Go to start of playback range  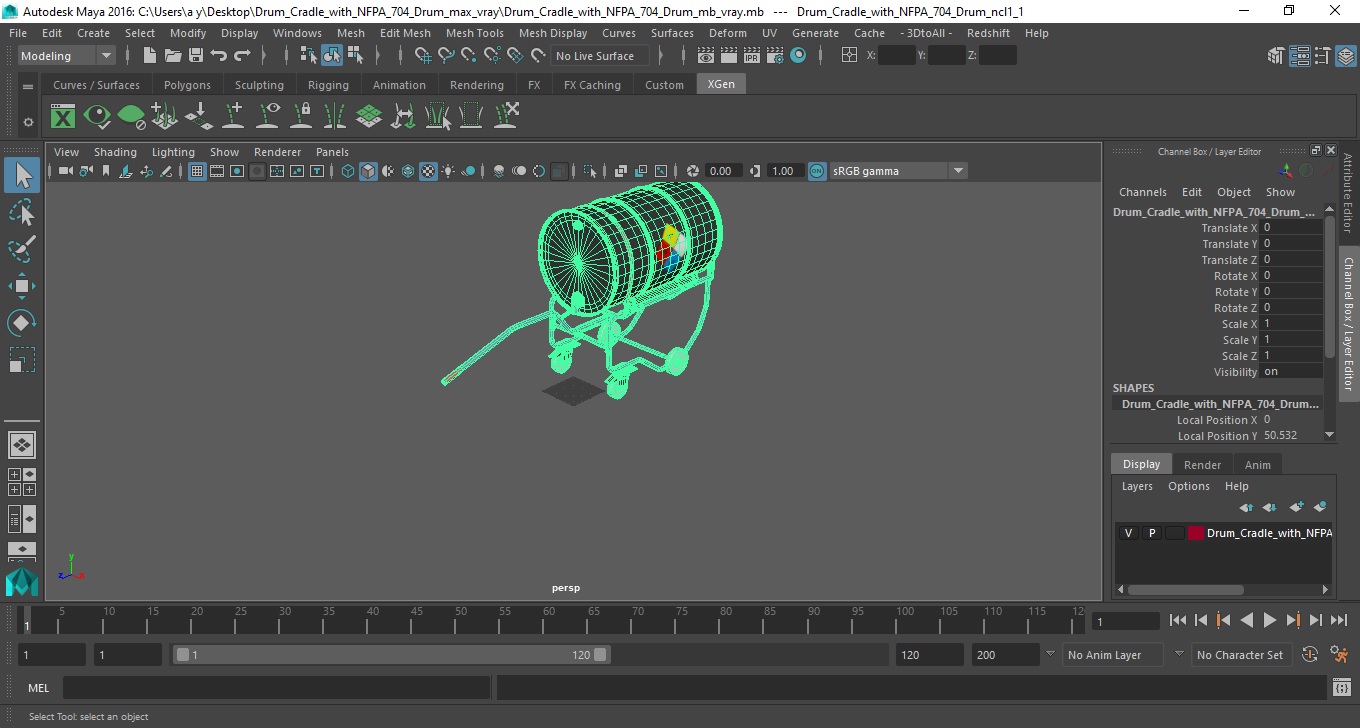(x=1178, y=621)
